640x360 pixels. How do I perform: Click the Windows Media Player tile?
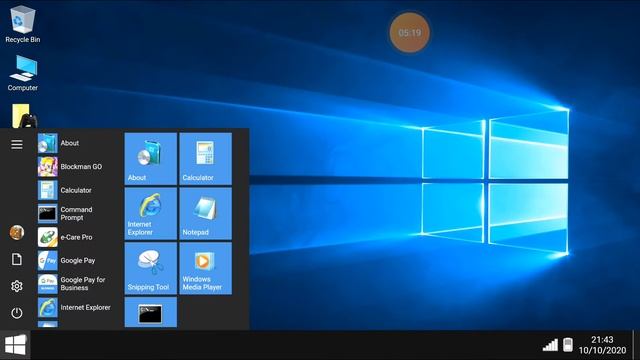(205, 268)
